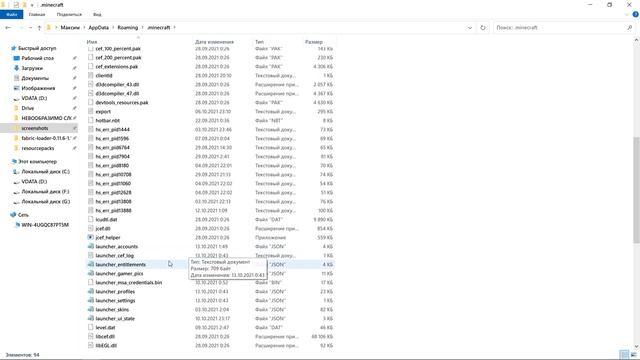This screenshot has width=640, height=360.
Task: Go up one folder level
Action: pyautogui.click(x=39, y=28)
